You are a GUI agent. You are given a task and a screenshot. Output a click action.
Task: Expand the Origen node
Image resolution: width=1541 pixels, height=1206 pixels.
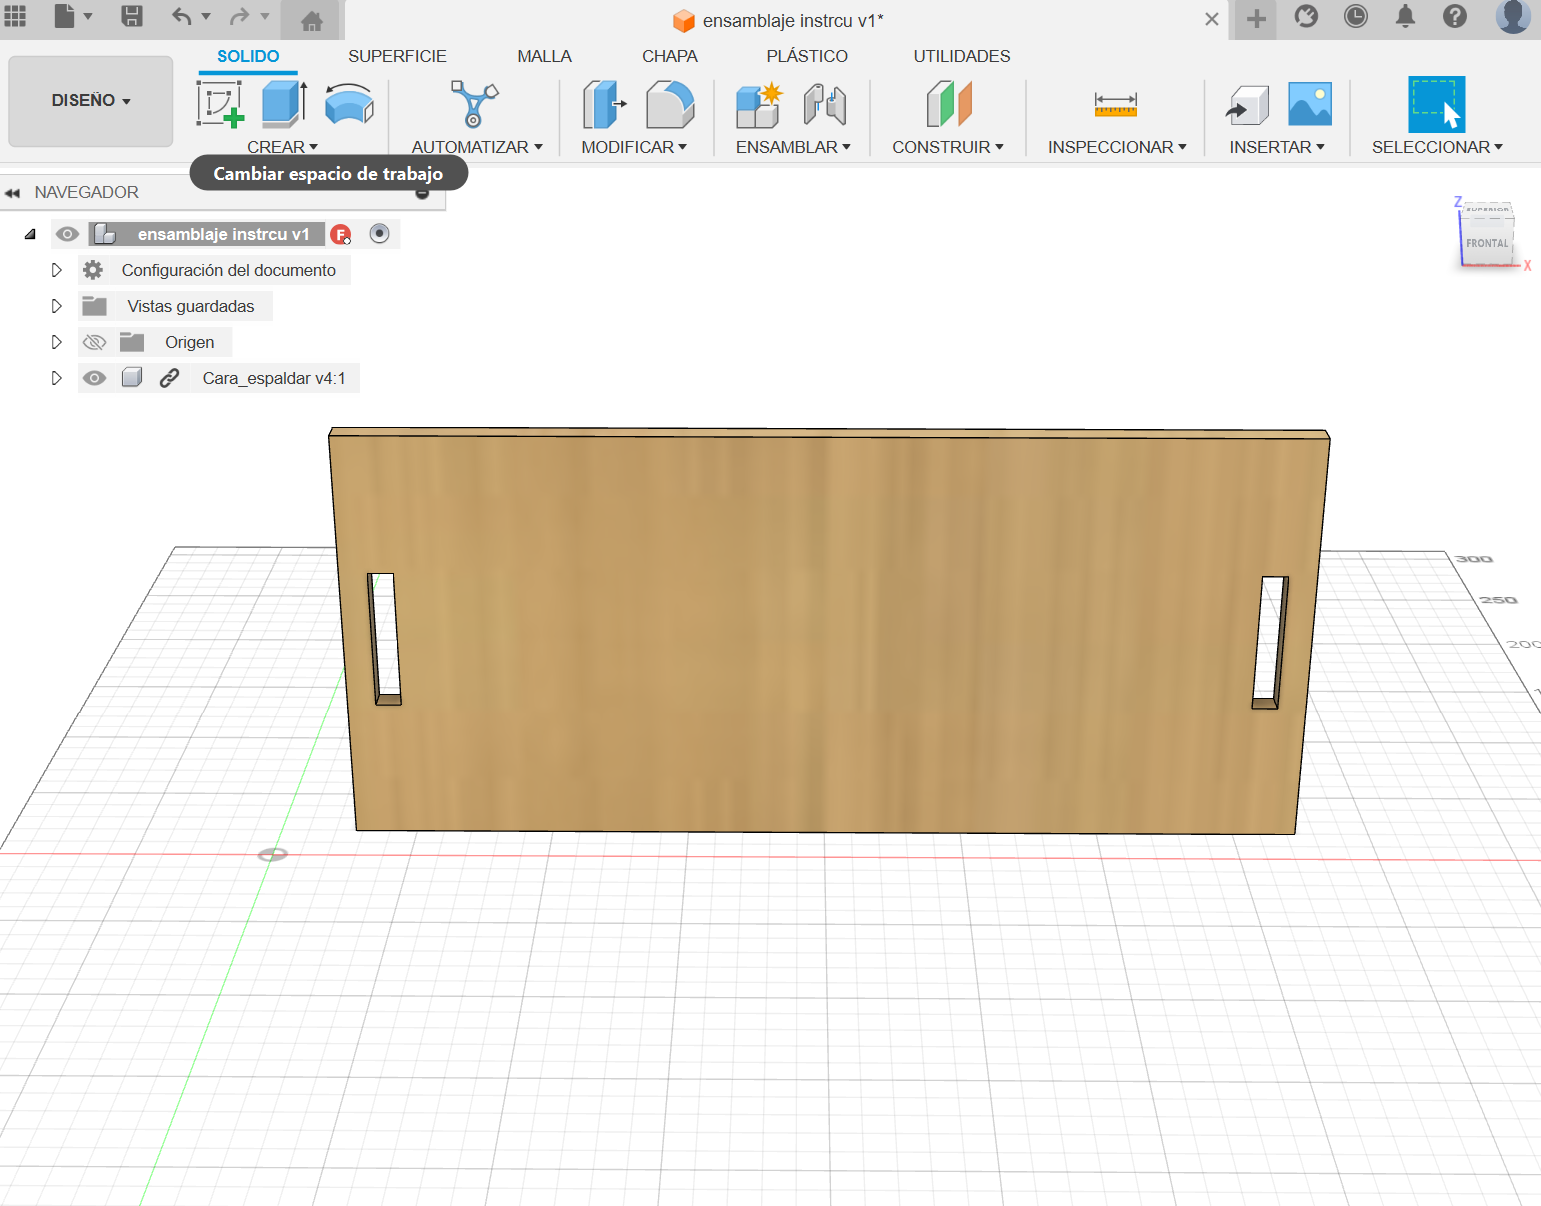(56, 342)
